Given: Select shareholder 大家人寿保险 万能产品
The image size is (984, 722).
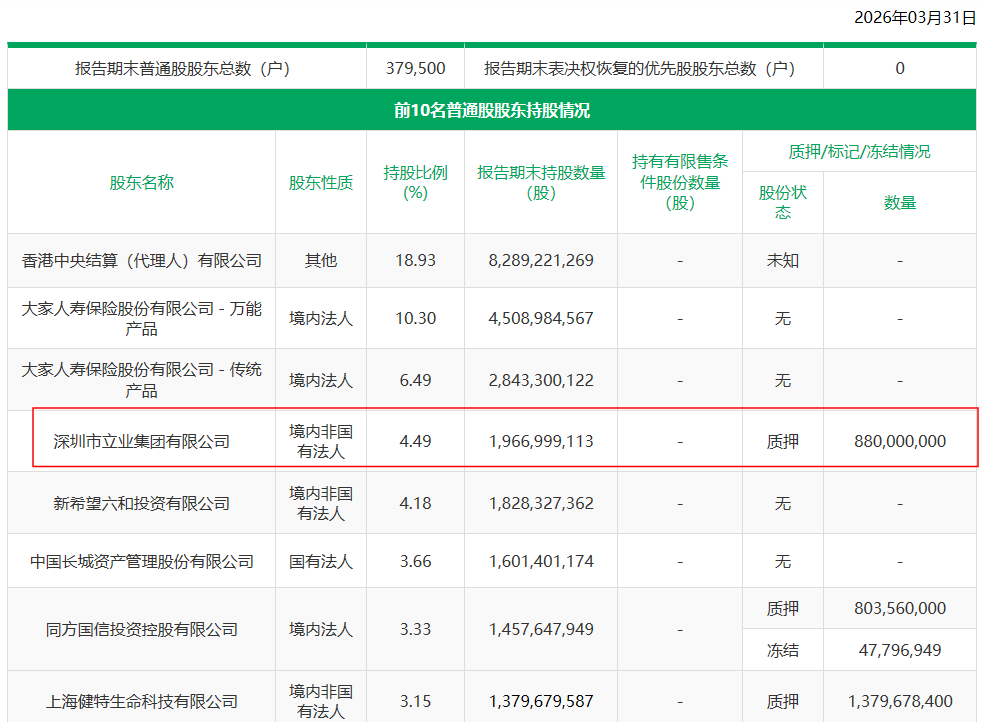Looking at the screenshot, I should 141,319.
